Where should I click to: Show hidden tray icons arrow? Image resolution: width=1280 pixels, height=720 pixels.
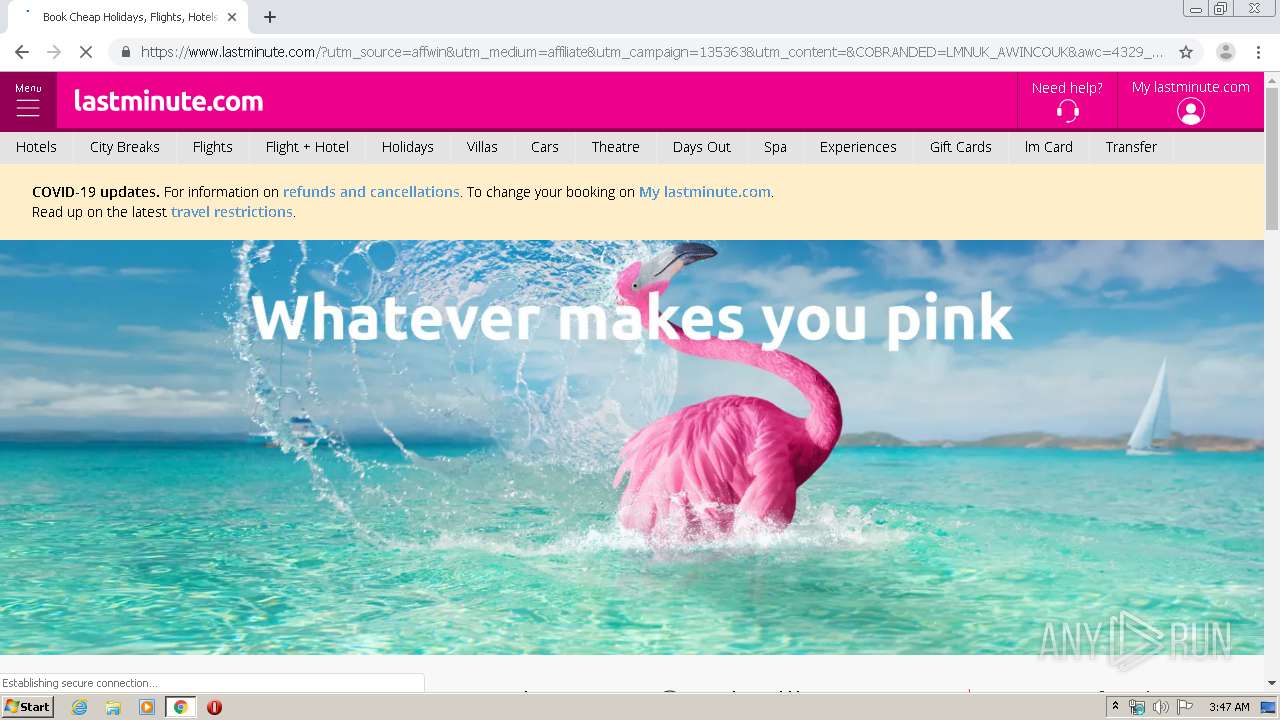[1115, 707]
